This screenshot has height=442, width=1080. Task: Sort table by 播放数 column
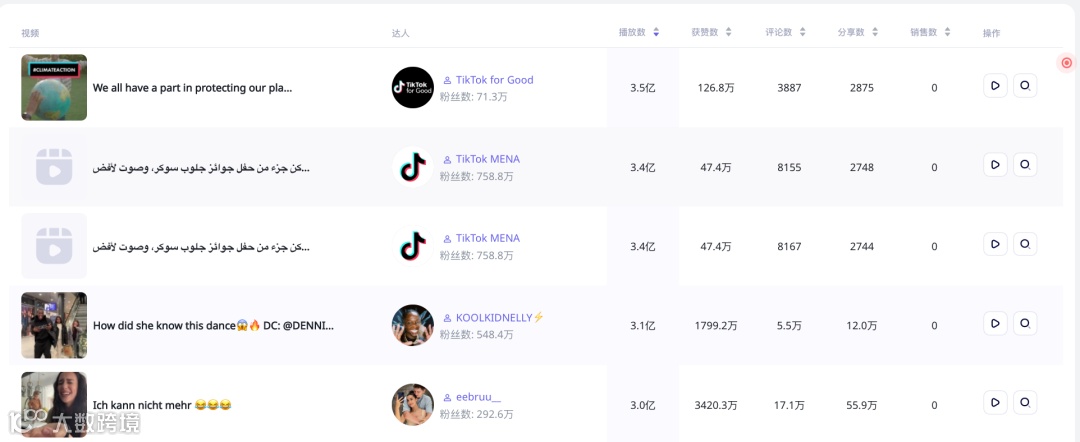coord(656,32)
